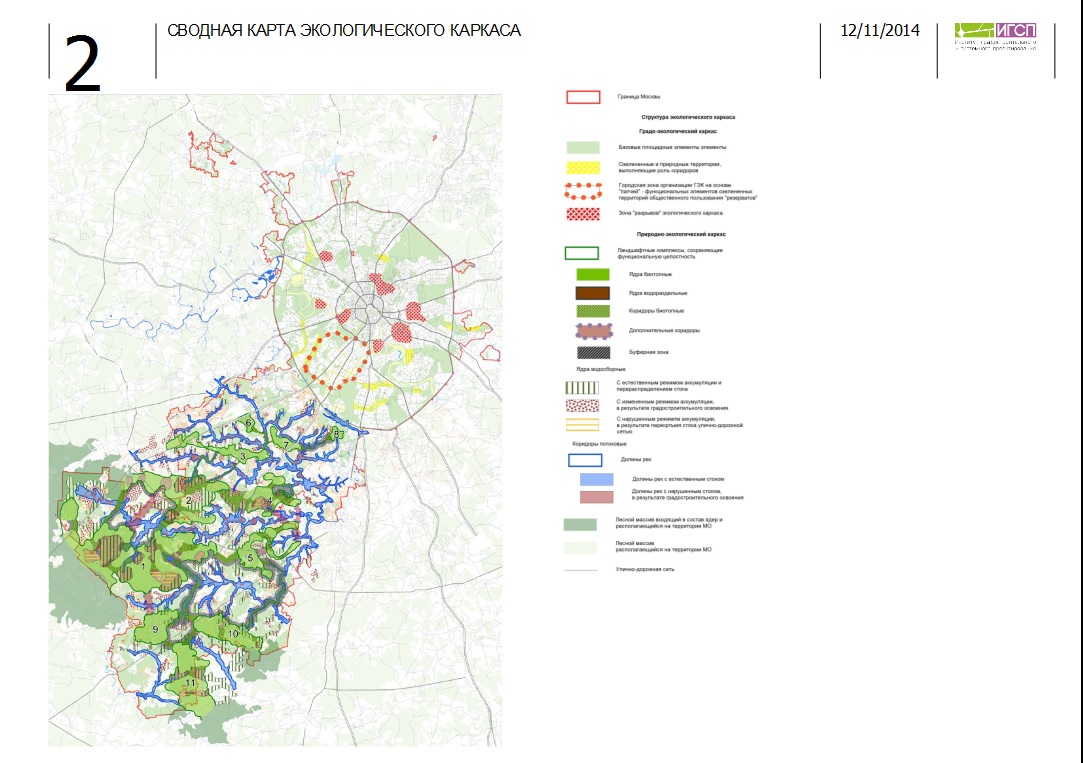Click the pink disturbed-flow river valleys swatch
Image resolution: width=1083 pixels, height=763 pixels.
tap(596, 497)
